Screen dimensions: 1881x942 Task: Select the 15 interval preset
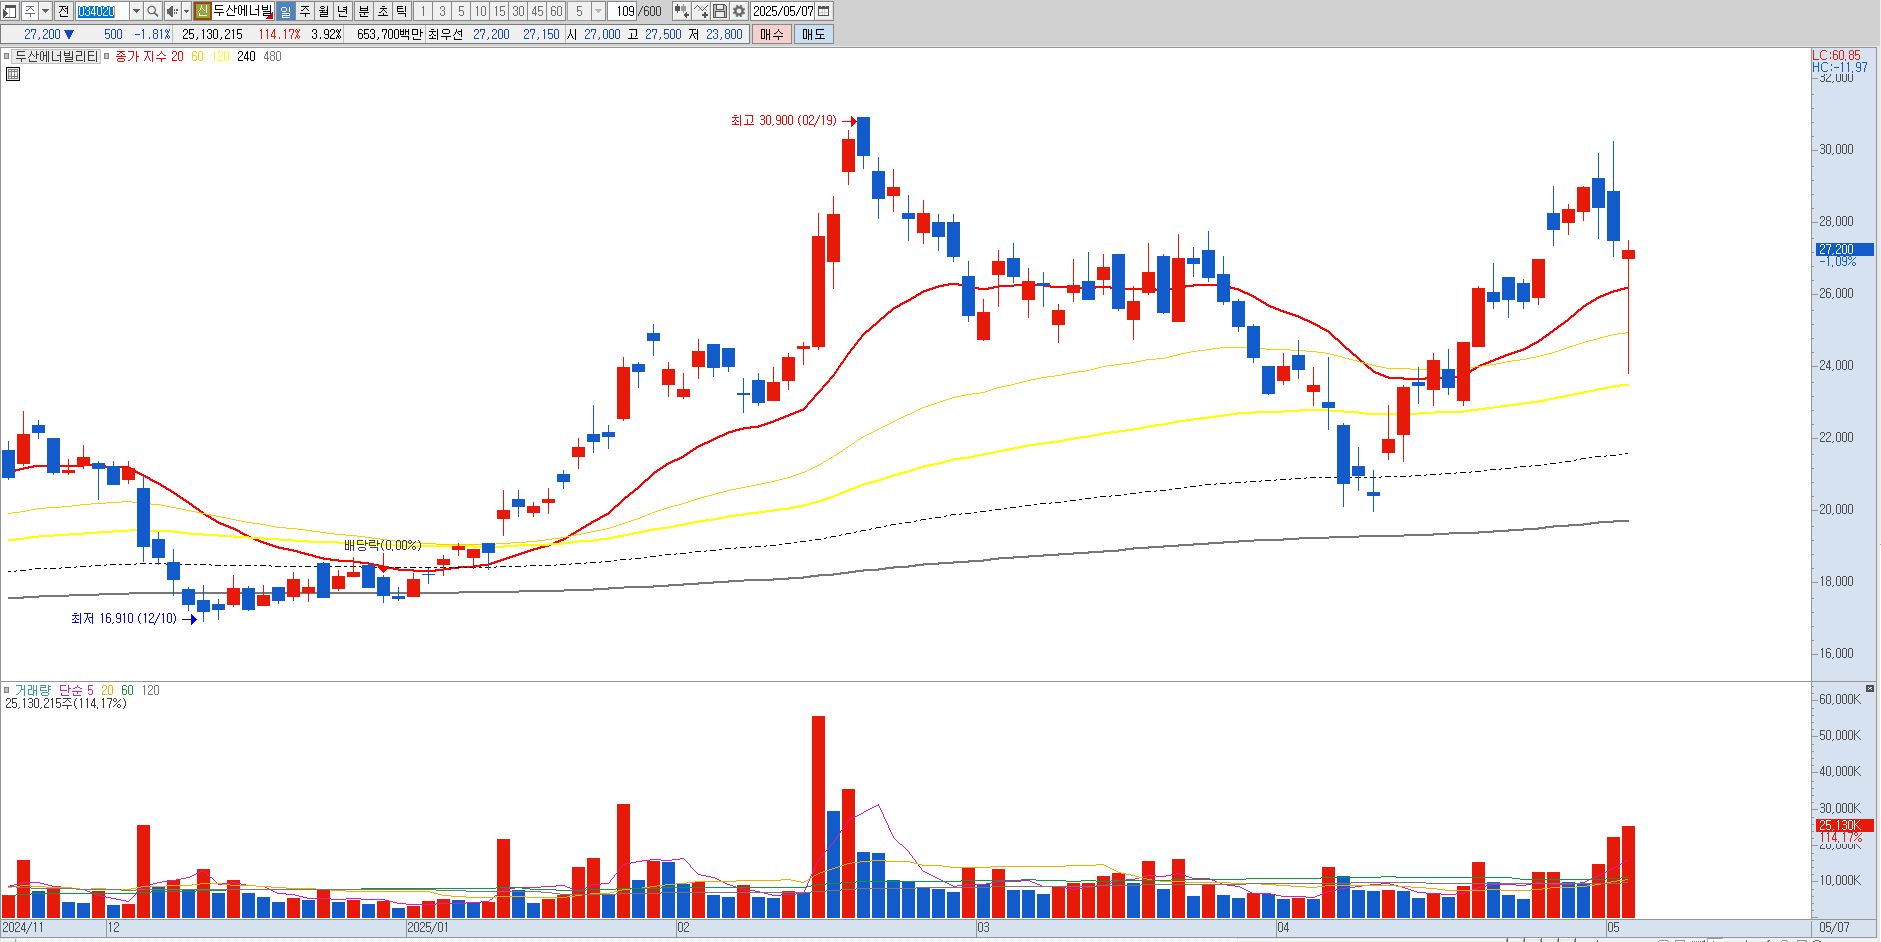(x=499, y=11)
